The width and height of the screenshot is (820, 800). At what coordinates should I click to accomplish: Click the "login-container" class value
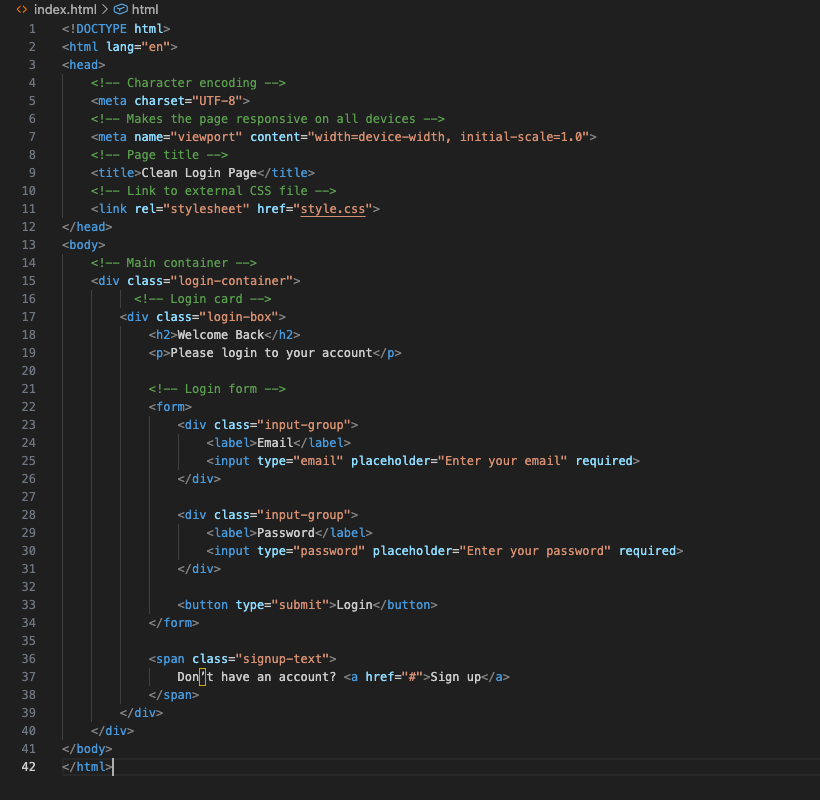pos(232,281)
